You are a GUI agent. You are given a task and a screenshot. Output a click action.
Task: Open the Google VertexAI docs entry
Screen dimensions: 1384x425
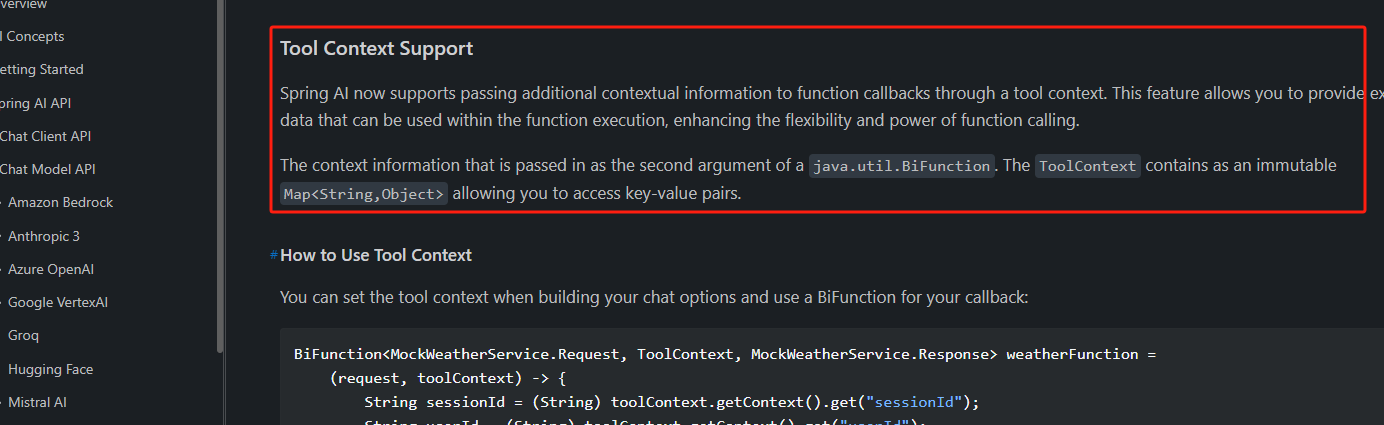pos(58,302)
